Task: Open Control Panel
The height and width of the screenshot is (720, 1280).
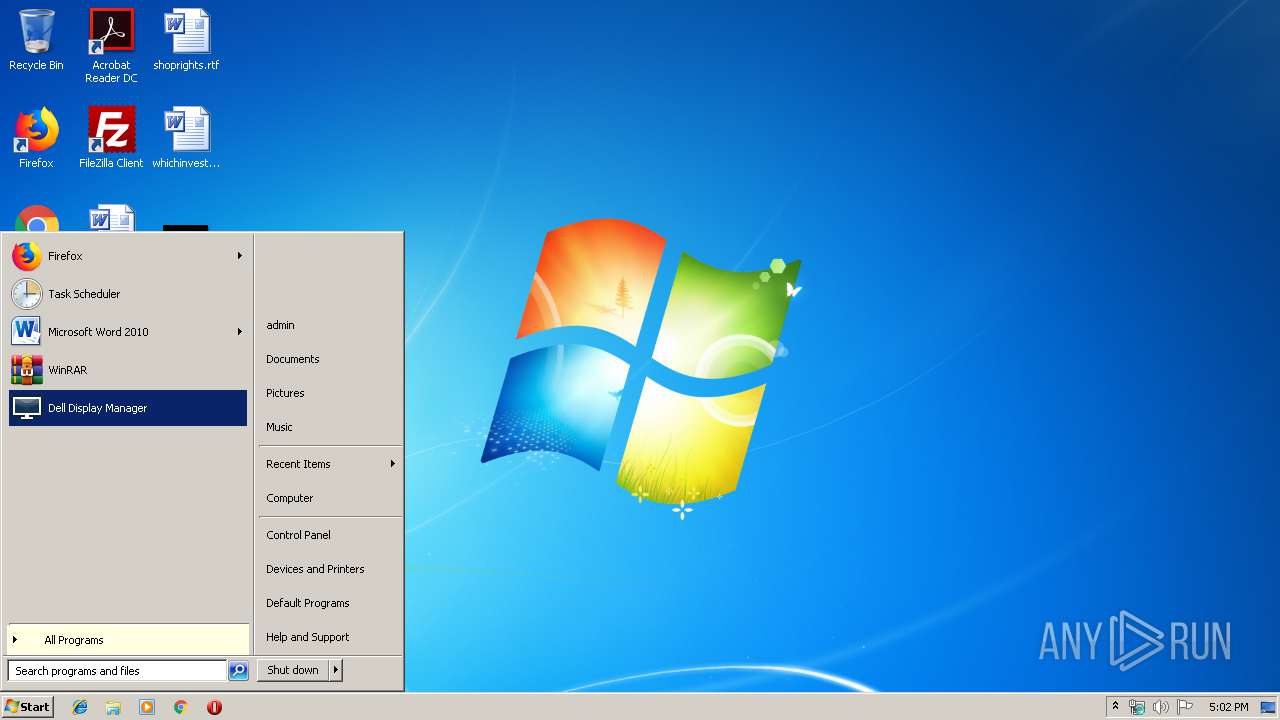Action: click(330, 535)
